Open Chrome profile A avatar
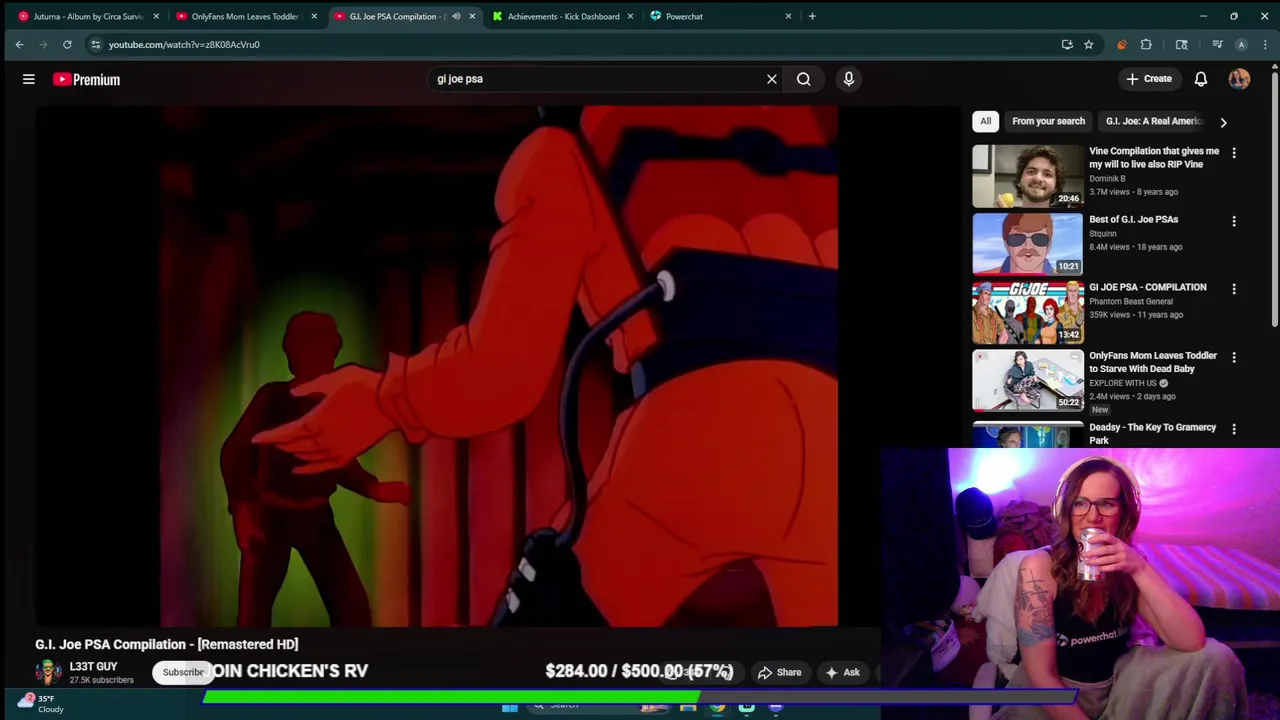Screen dimensions: 1280x720 pyautogui.click(x=1241, y=44)
